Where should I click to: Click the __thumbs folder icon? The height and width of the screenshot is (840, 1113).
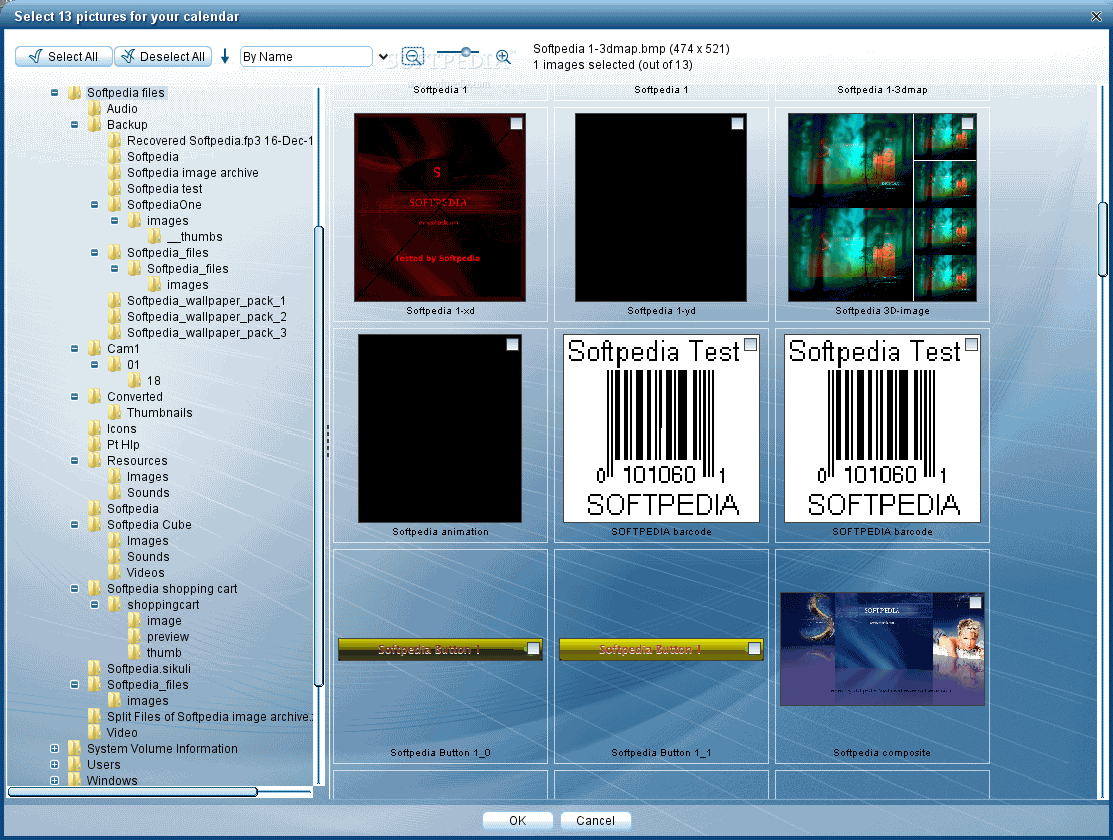click(154, 236)
